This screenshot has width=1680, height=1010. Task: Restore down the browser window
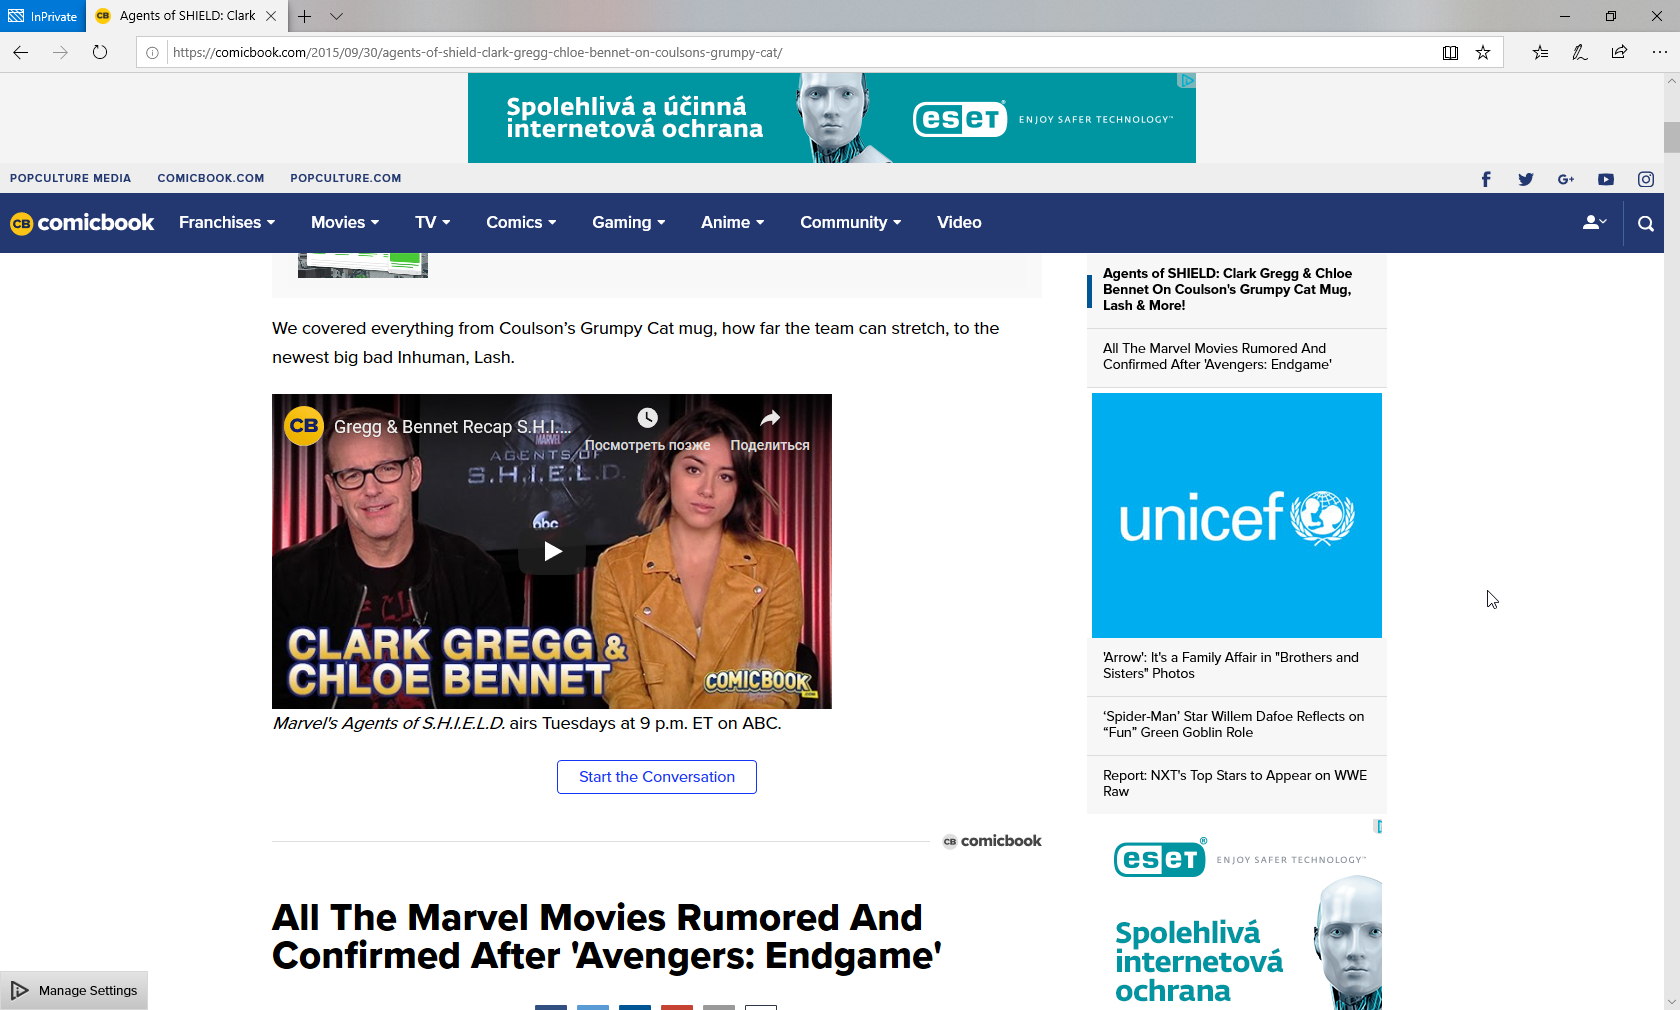tap(1611, 16)
